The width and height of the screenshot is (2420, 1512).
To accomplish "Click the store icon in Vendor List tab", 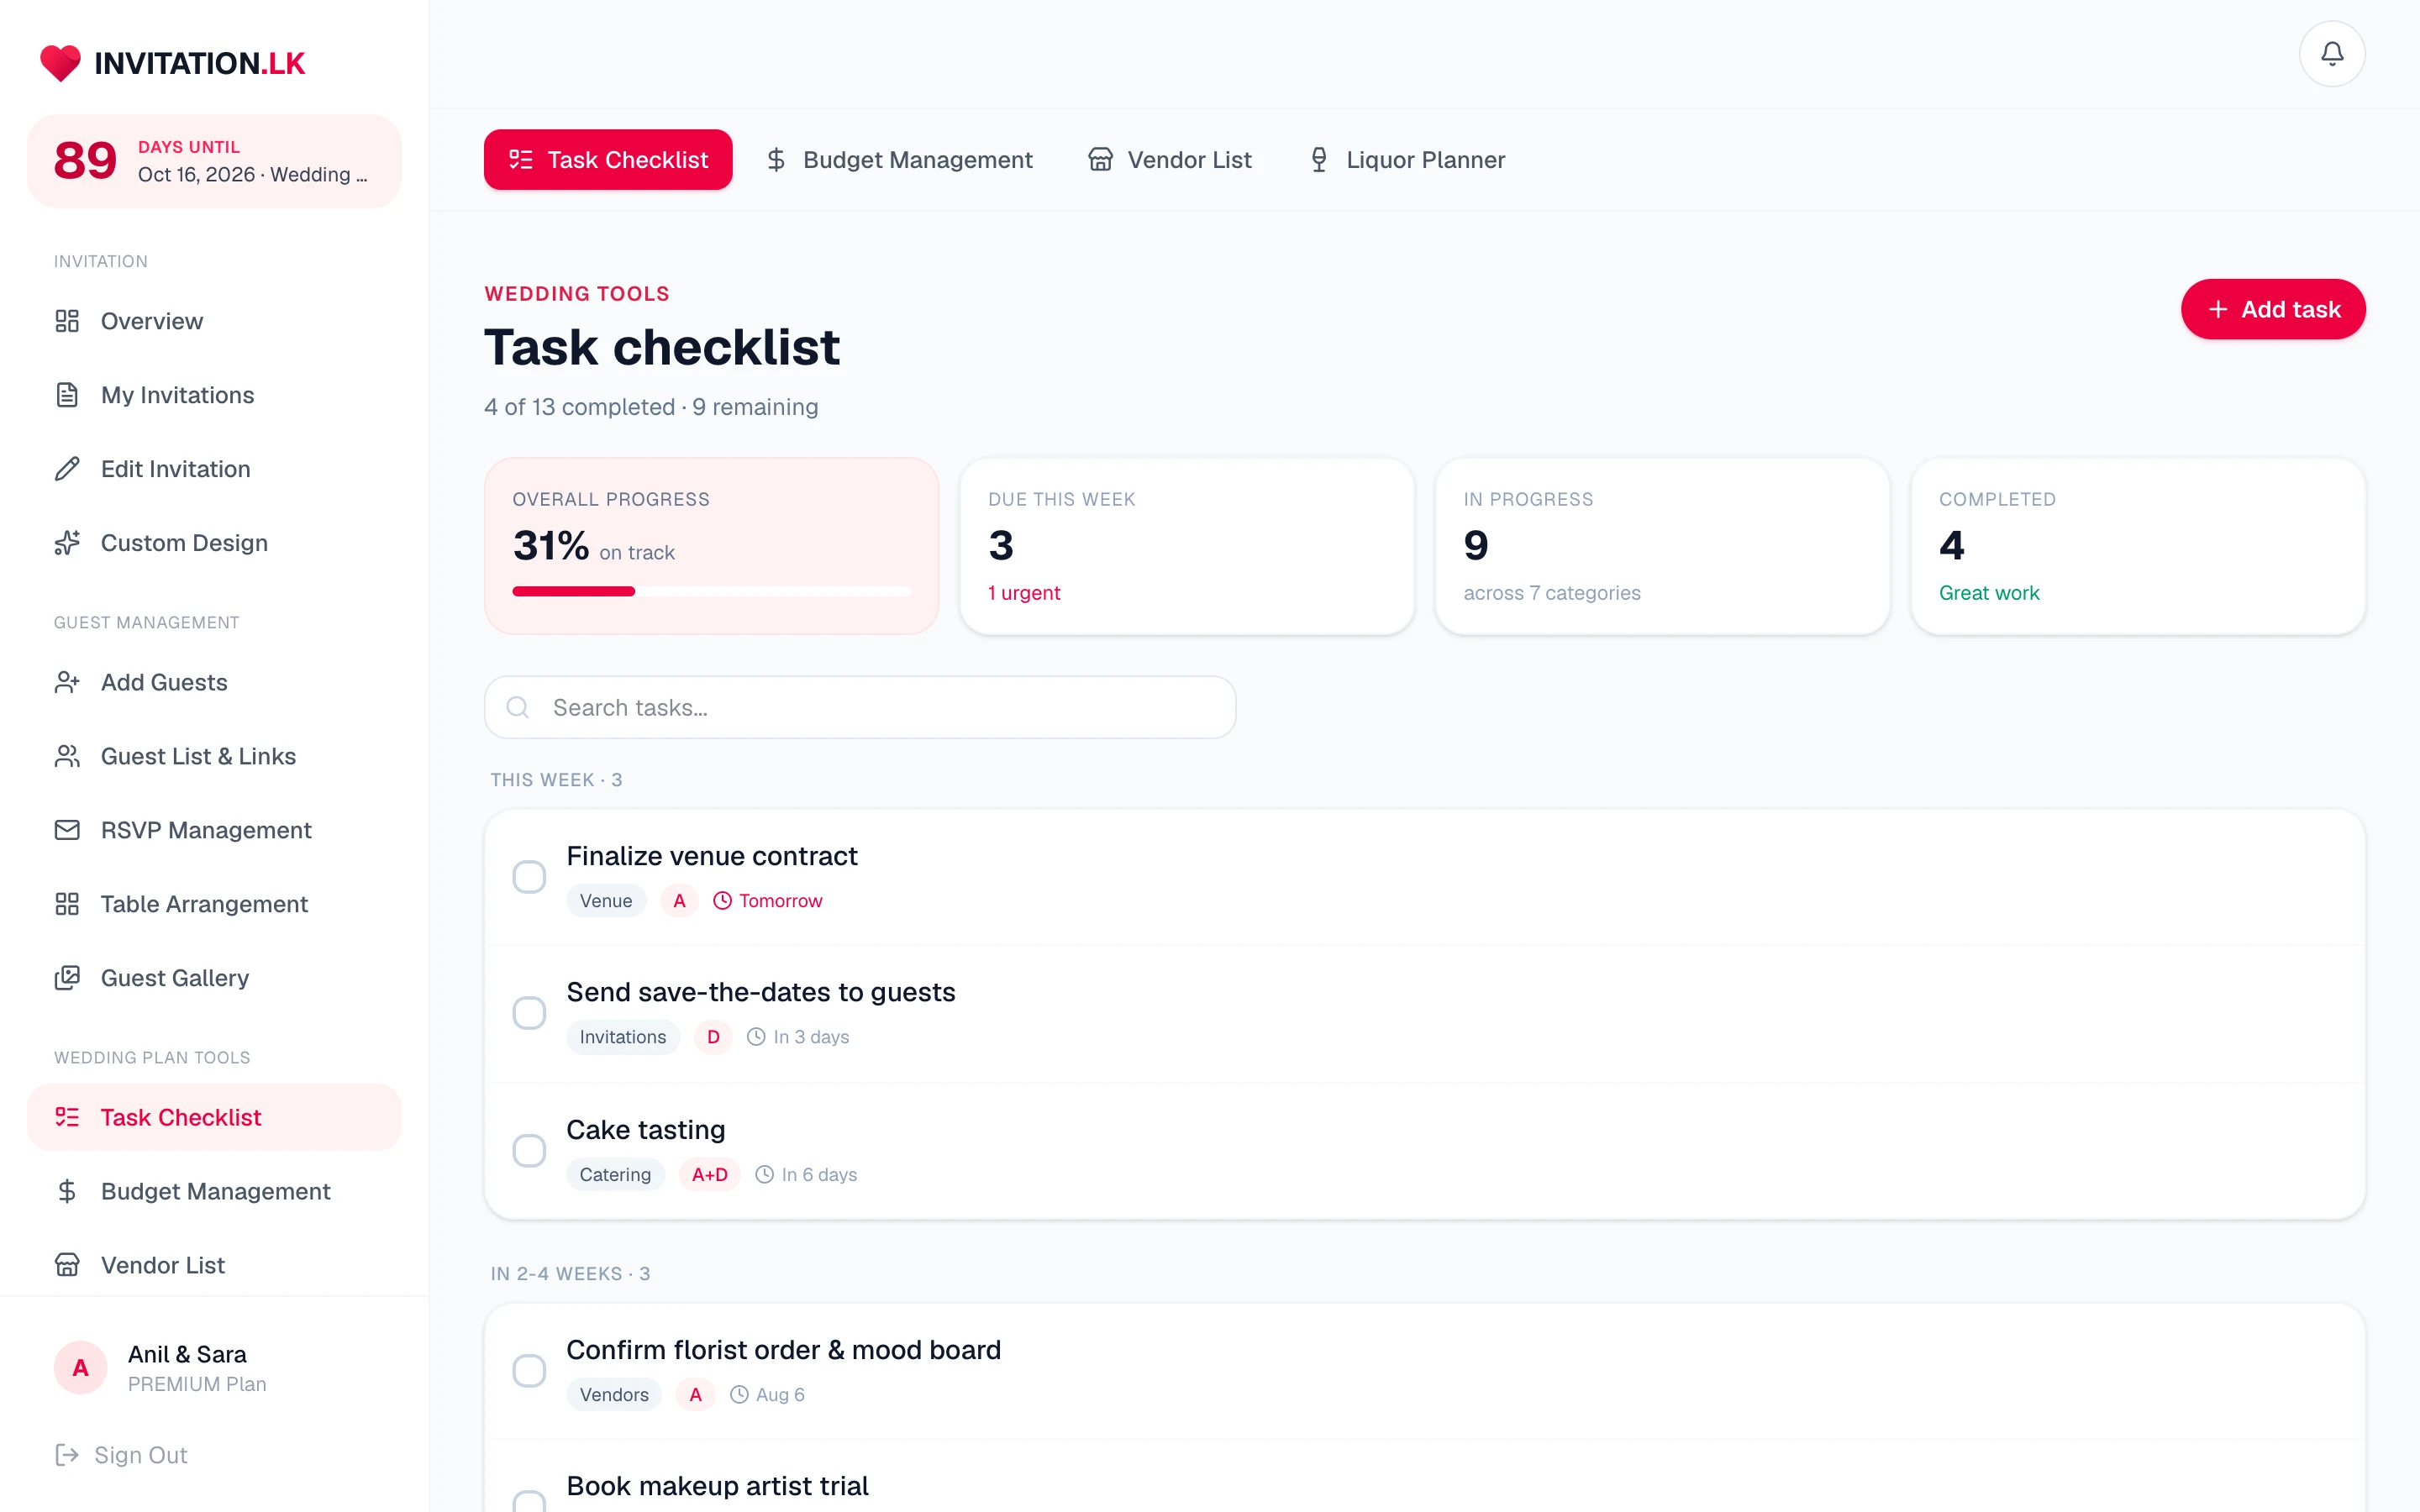I will [x=1100, y=160].
